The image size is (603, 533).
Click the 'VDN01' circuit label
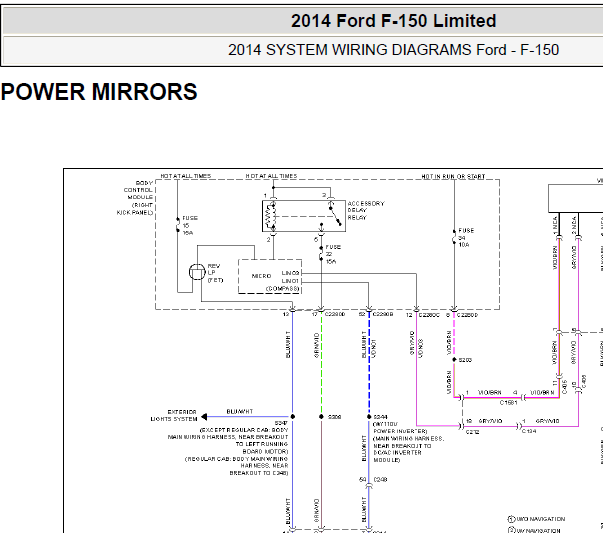[374, 348]
